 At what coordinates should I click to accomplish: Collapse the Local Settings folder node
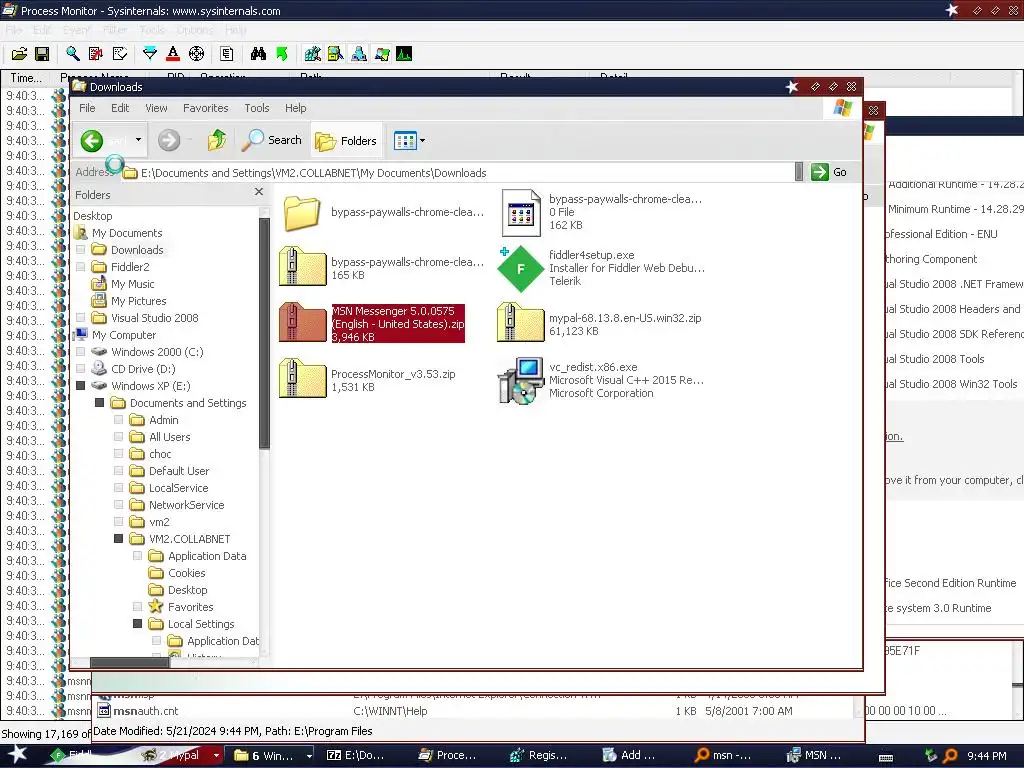click(138, 623)
